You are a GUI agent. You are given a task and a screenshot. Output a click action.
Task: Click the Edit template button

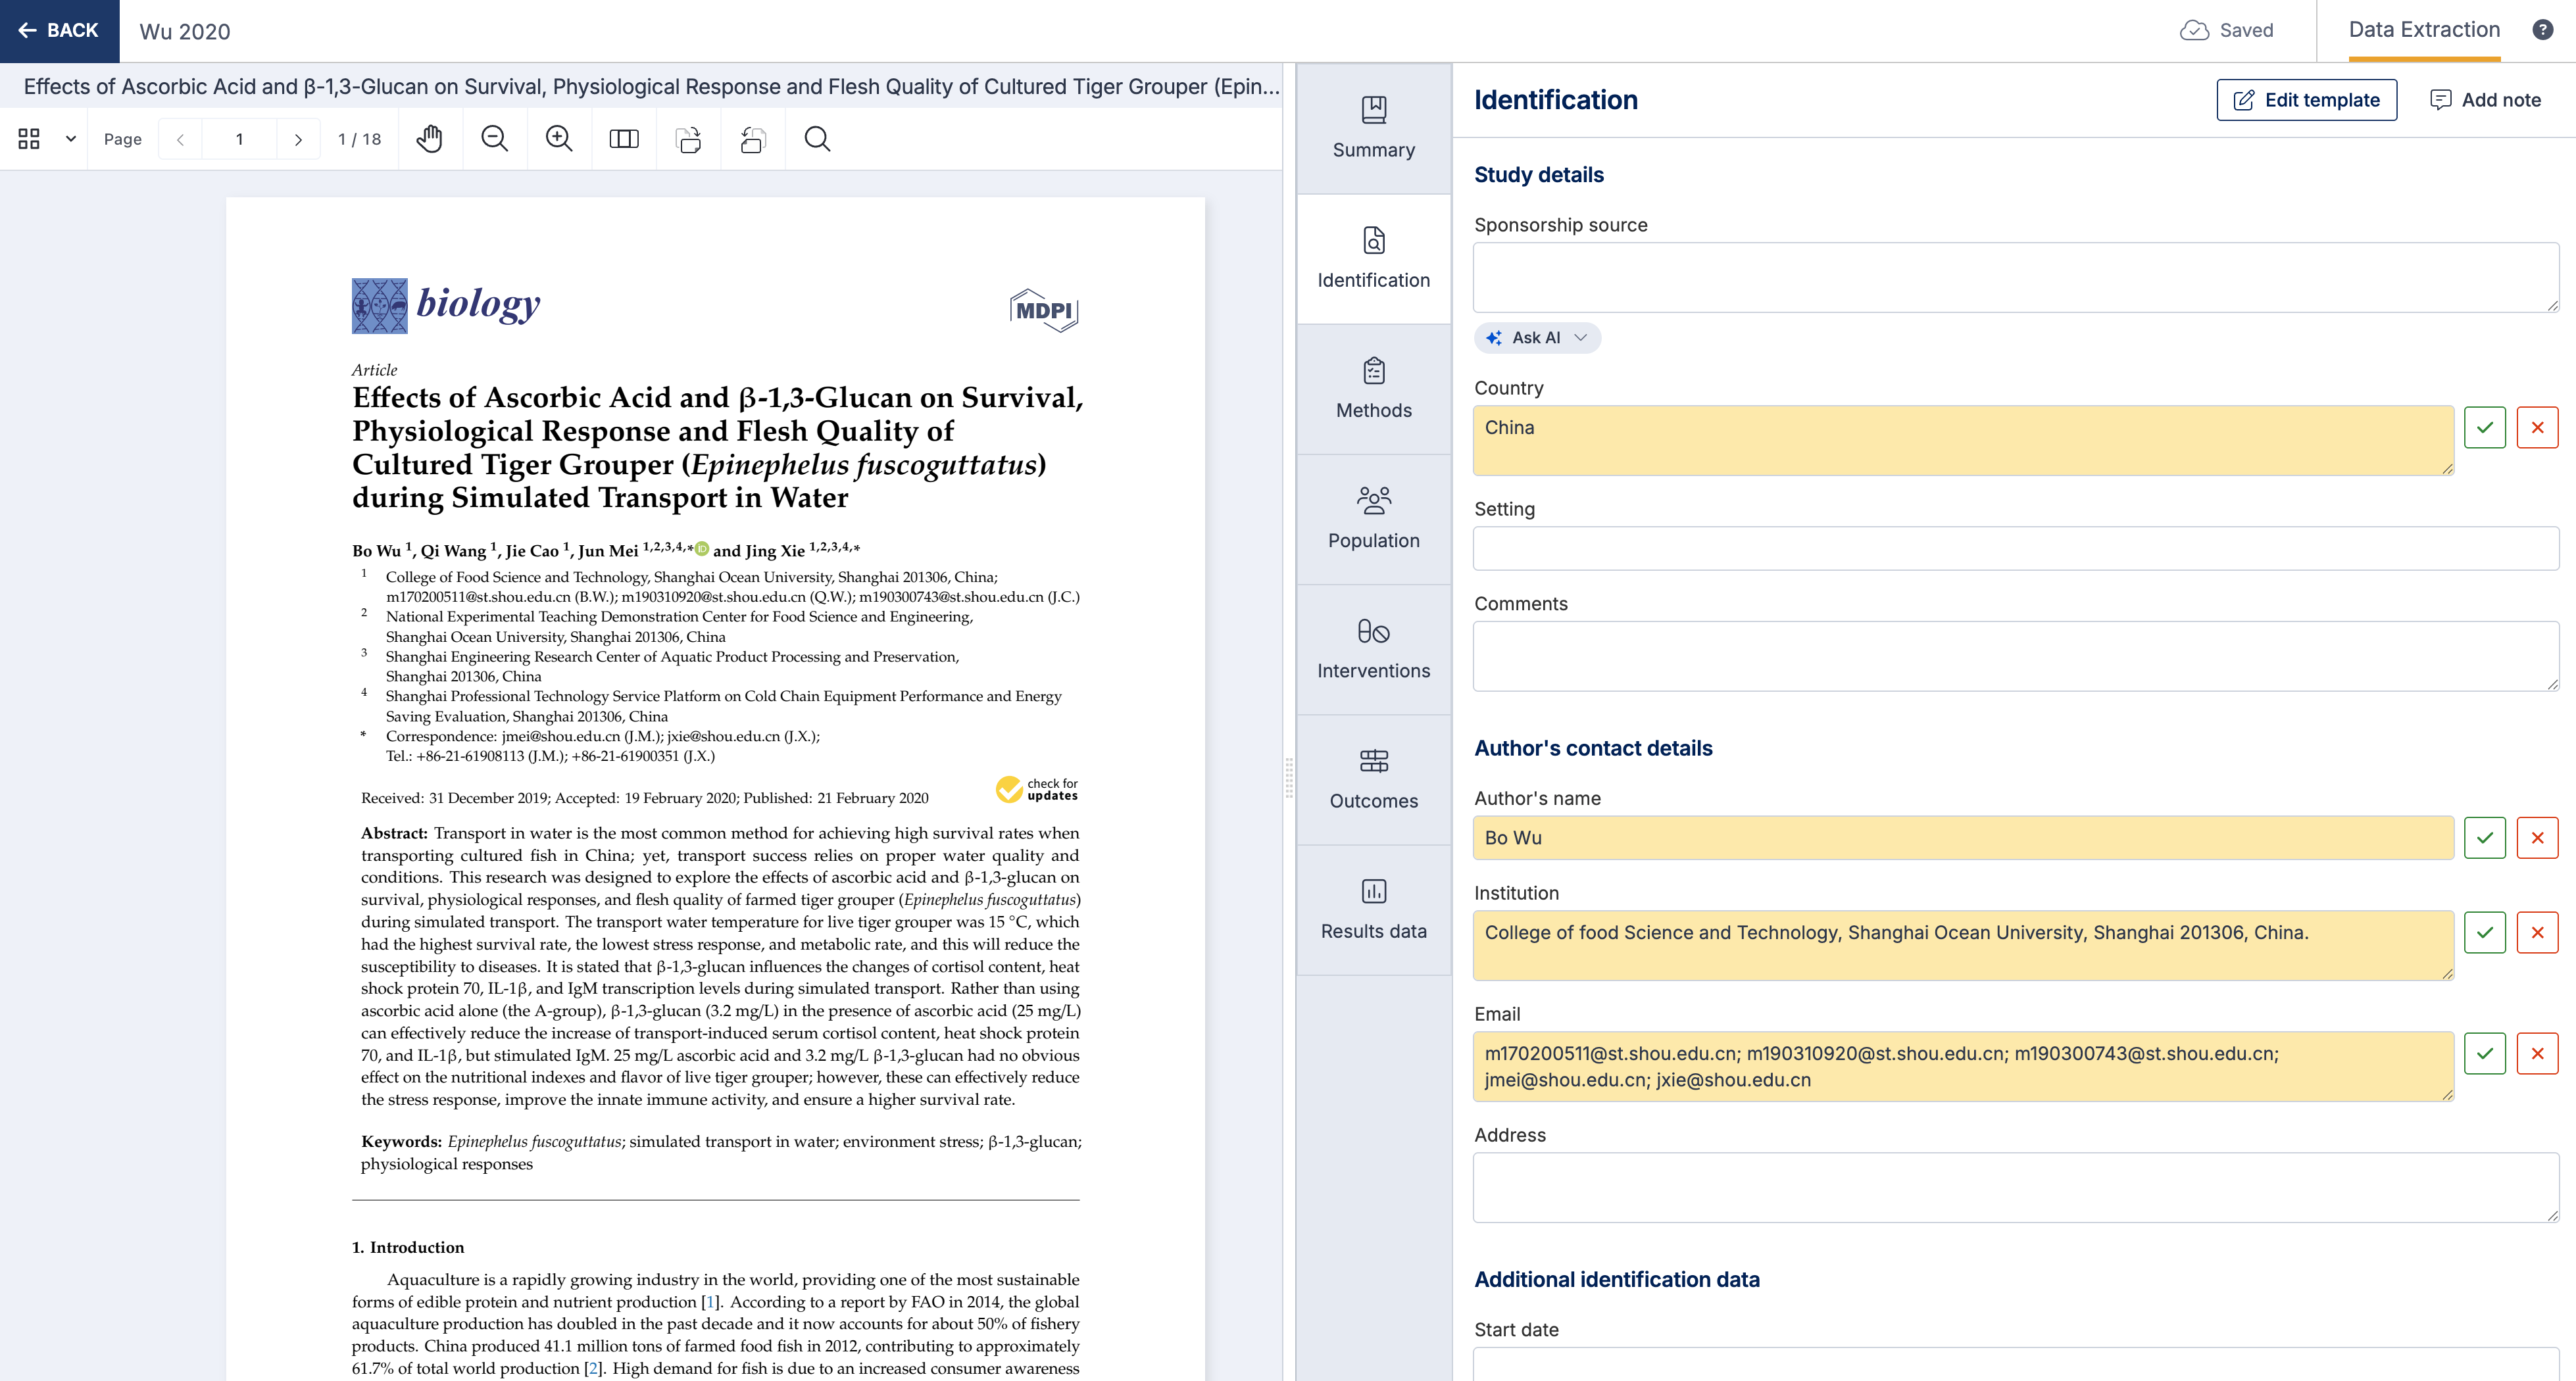tap(2306, 99)
